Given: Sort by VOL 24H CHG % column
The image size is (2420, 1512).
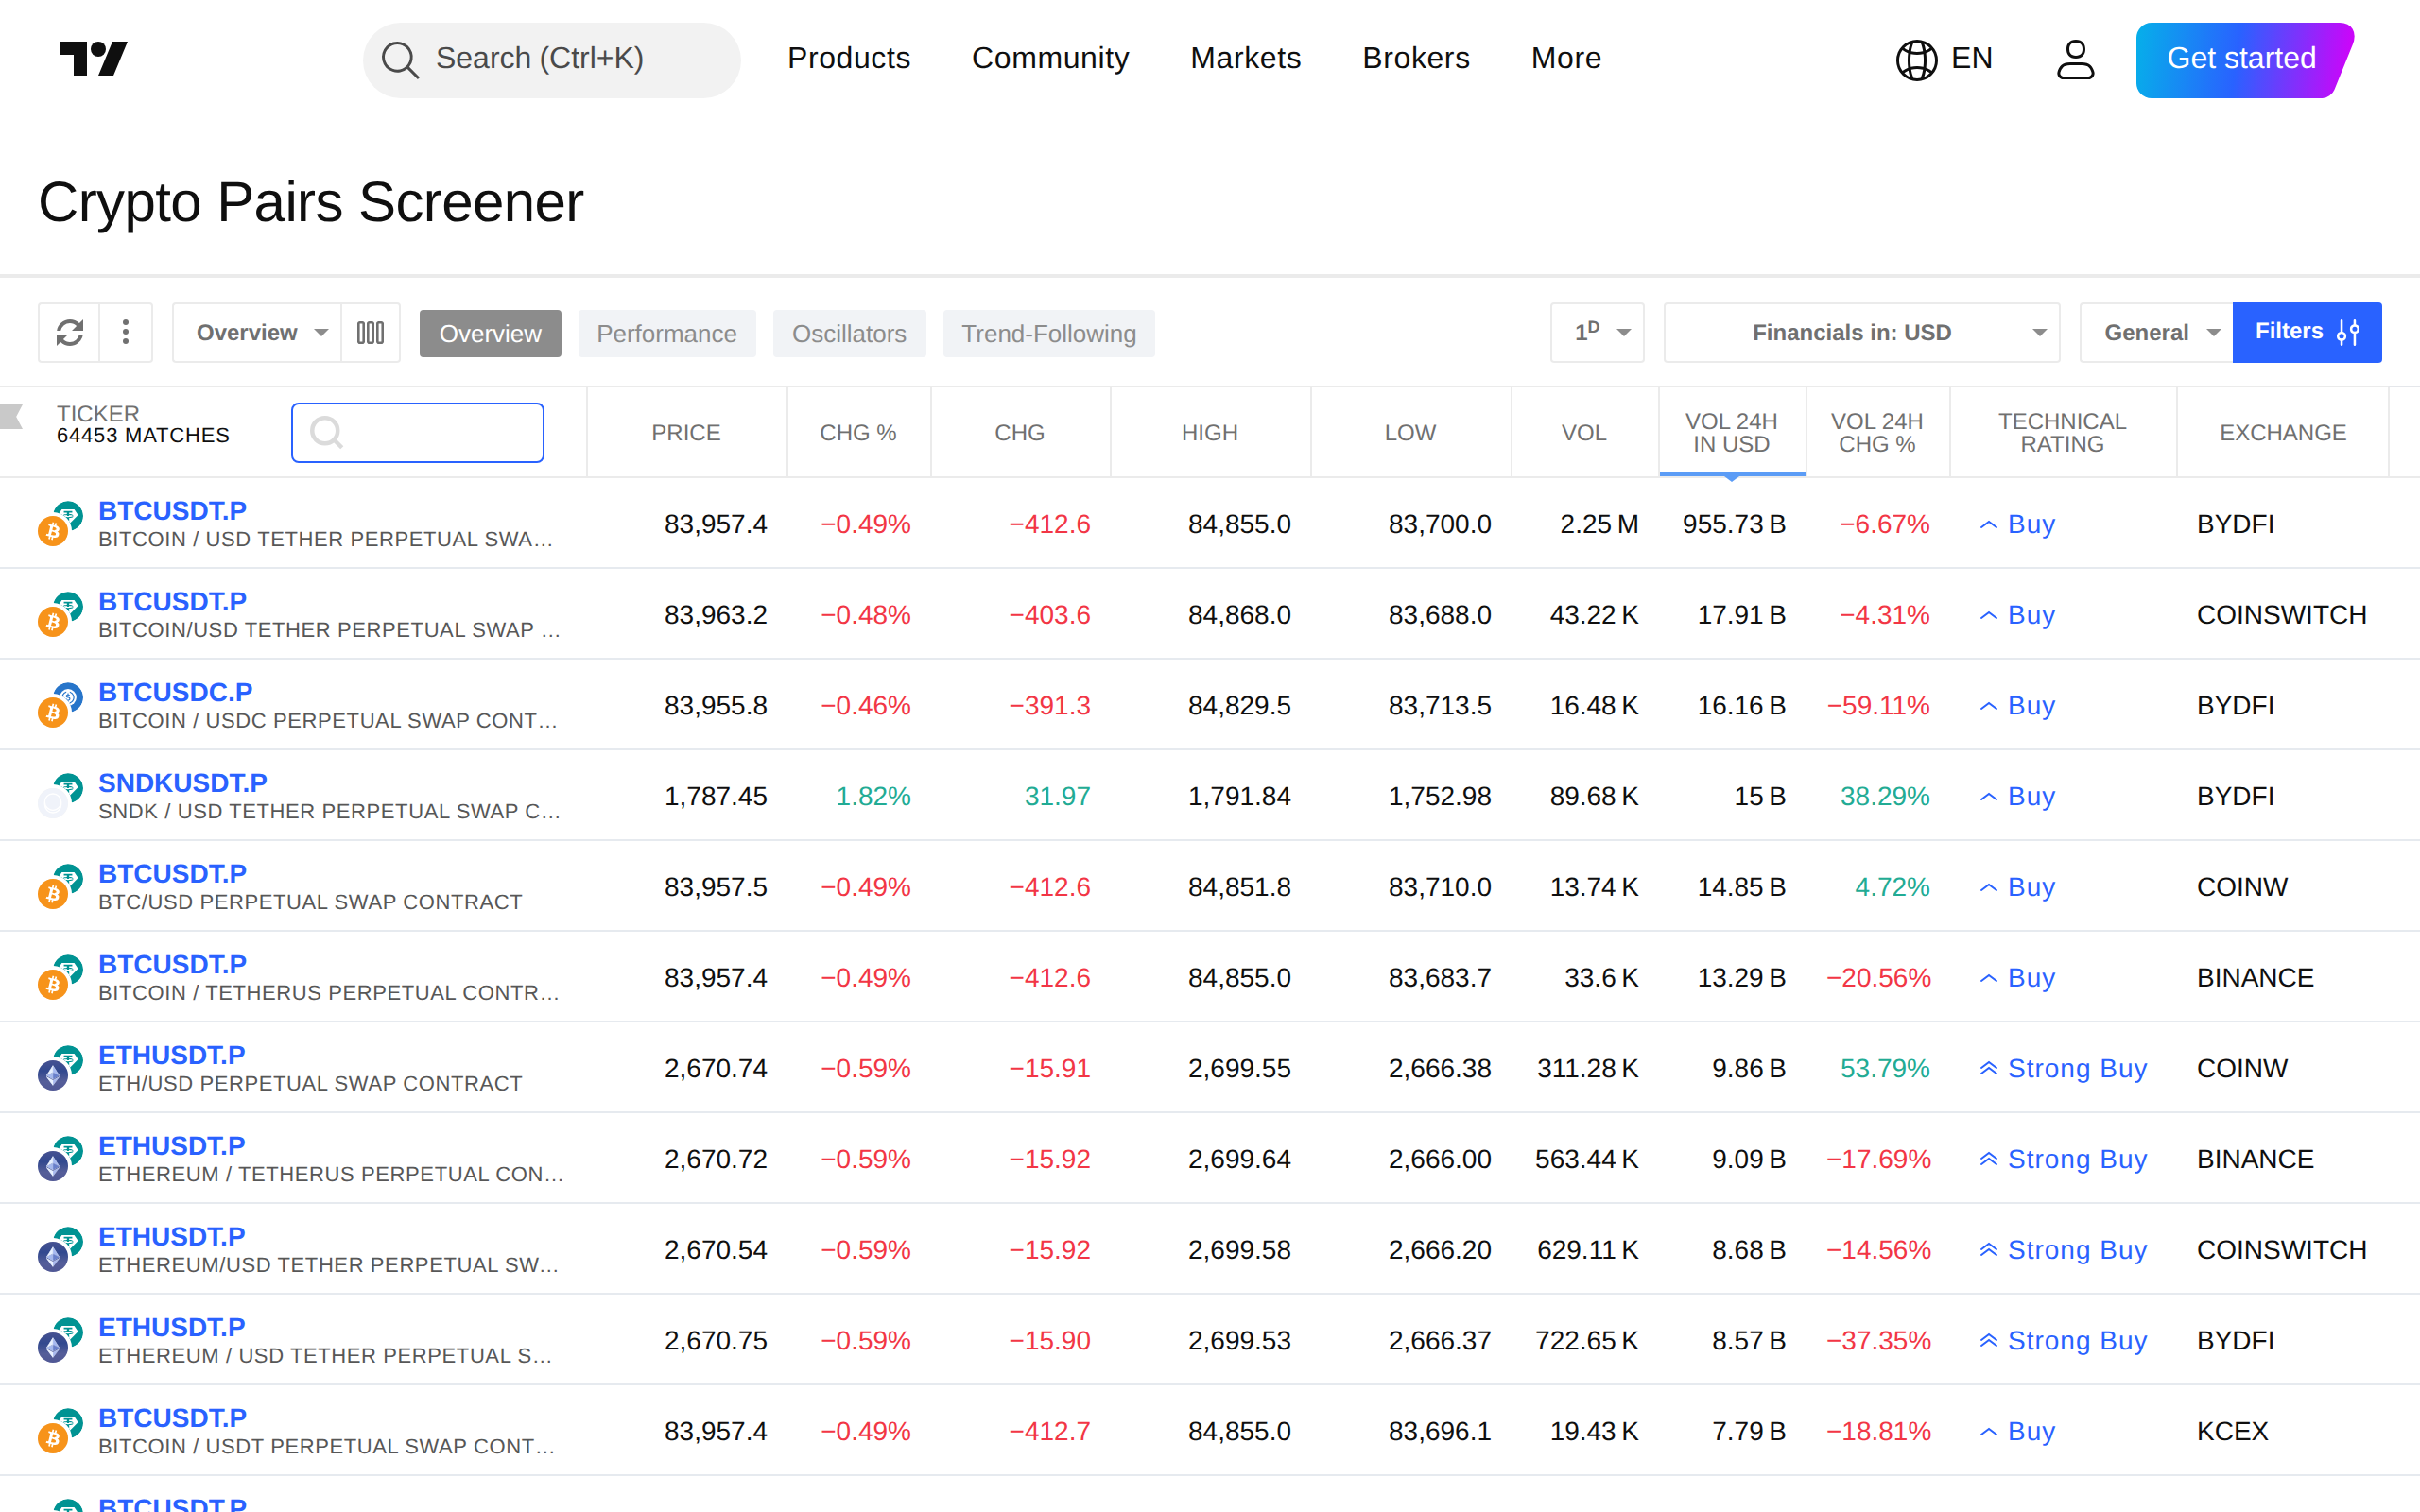Looking at the screenshot, I should tap(1877, 432).
